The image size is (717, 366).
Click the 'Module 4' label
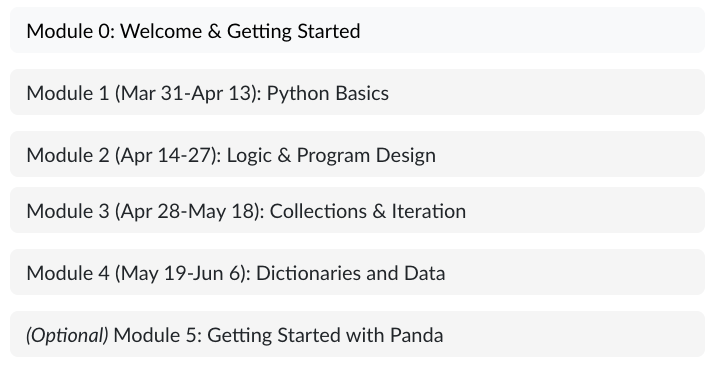click(68, 274)
